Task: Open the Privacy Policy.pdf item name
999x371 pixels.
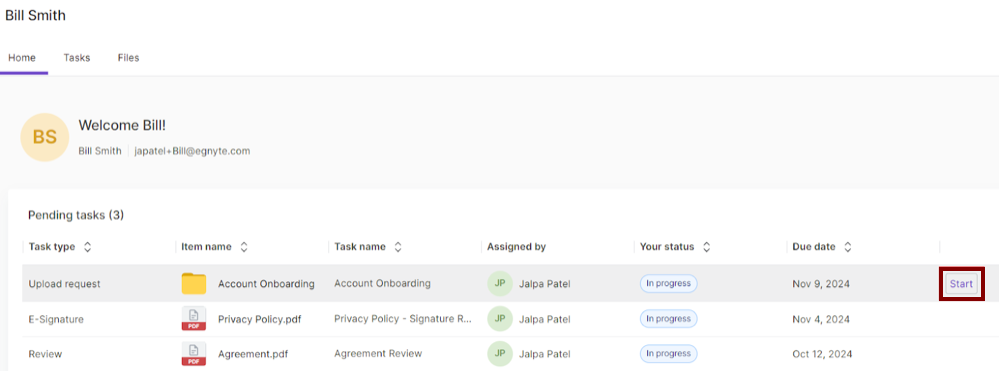Action: point(259,319)
